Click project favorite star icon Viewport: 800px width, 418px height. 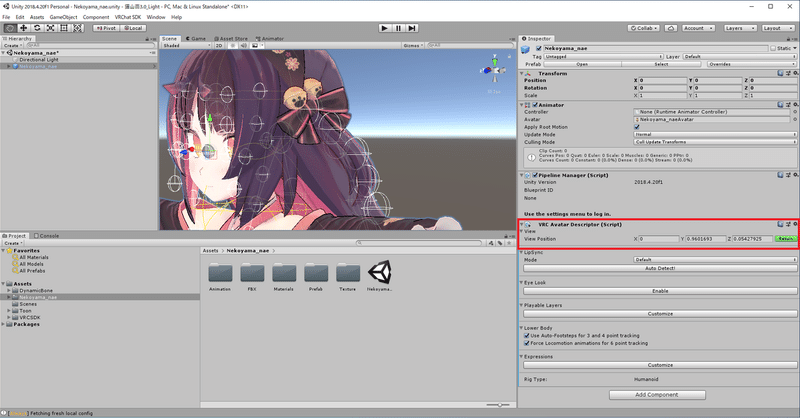(x=509, y=243)
